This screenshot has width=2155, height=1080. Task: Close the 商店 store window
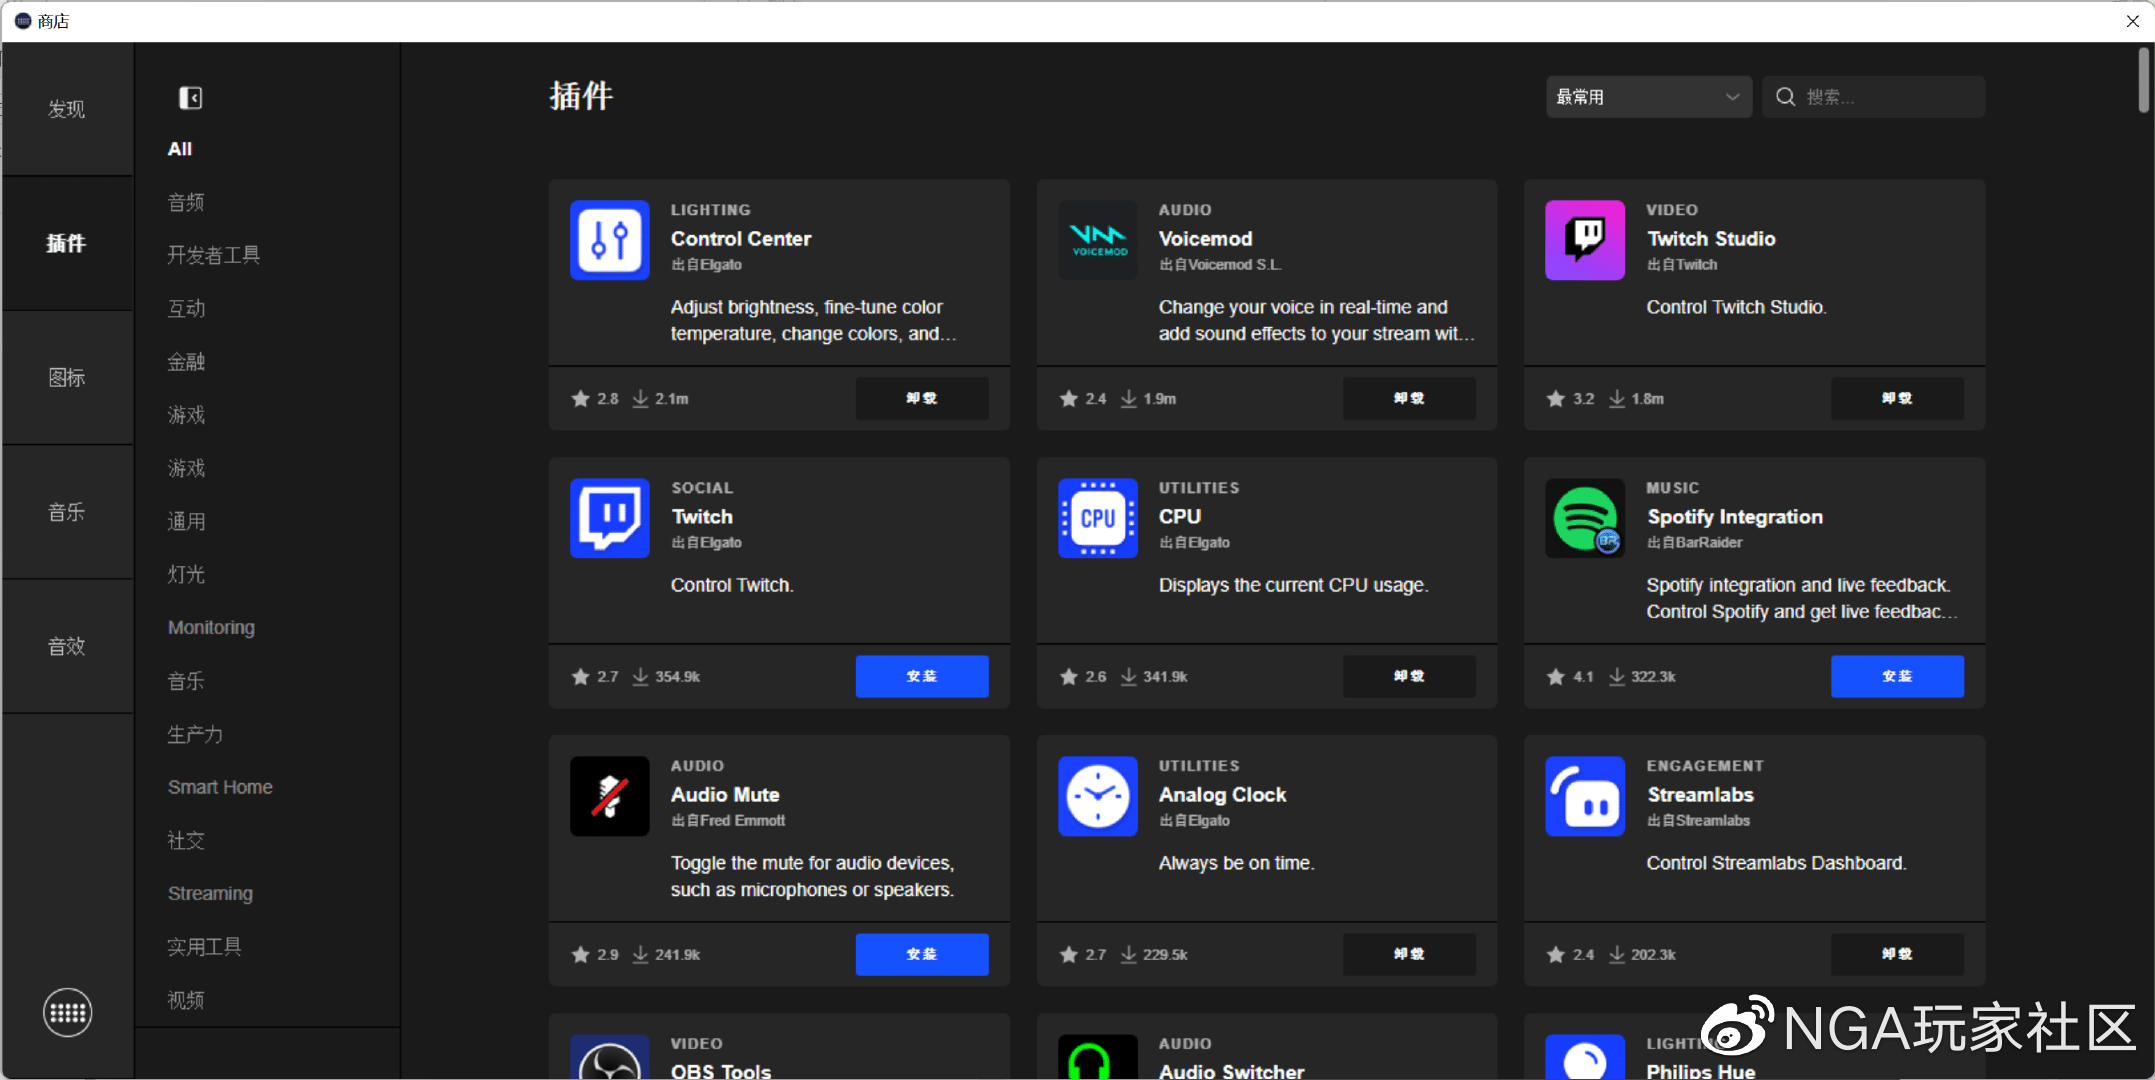pyautogui.click(x=2132, y=21)
